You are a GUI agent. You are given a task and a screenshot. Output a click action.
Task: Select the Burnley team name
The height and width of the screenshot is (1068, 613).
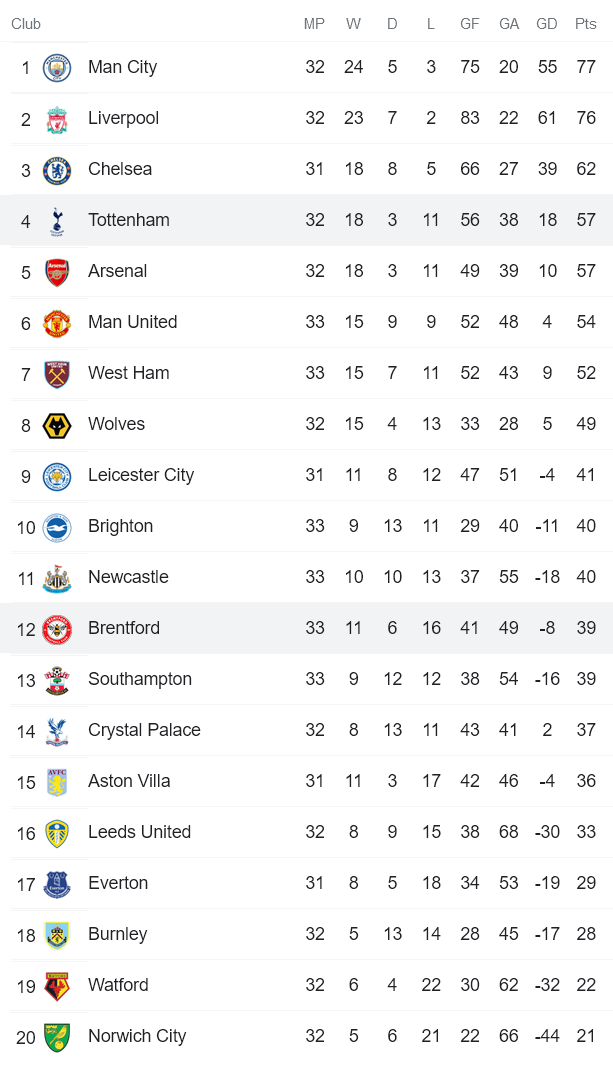[x=117, y=934]
